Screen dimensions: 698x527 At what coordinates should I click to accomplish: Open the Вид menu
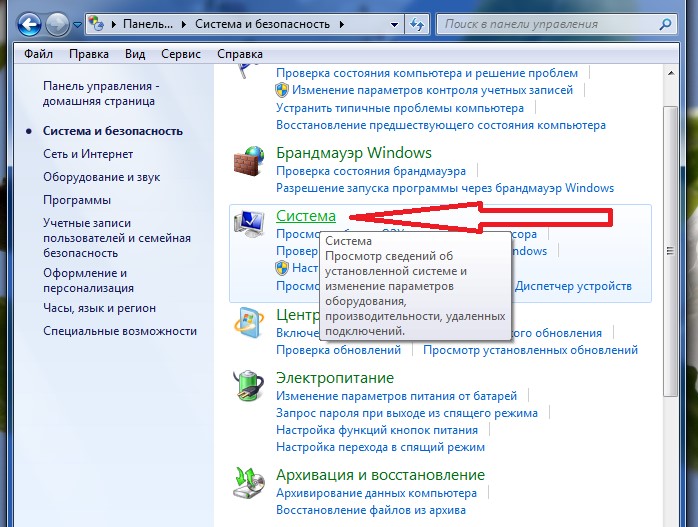(x=135, y=54)
